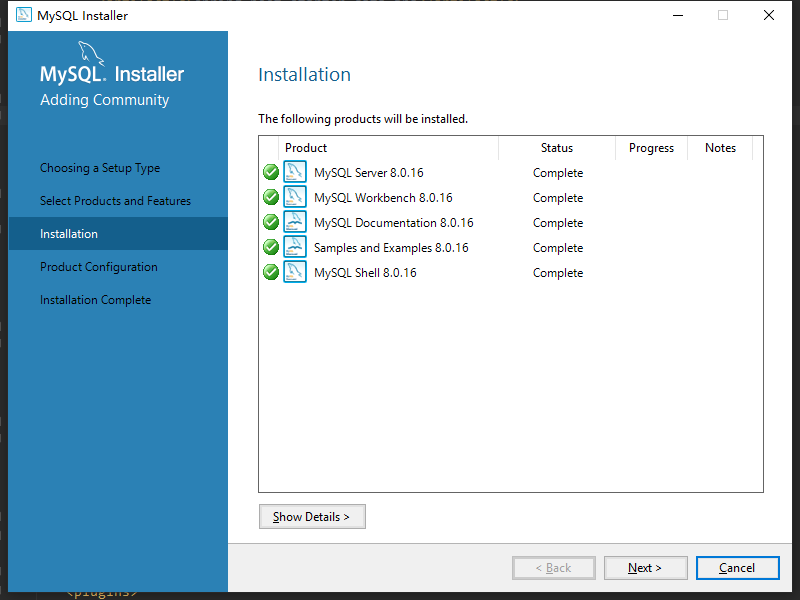The width and height of the screenshot is (800, 600).
Task: Click Next to continue to configuration
Action: point(645,568)
